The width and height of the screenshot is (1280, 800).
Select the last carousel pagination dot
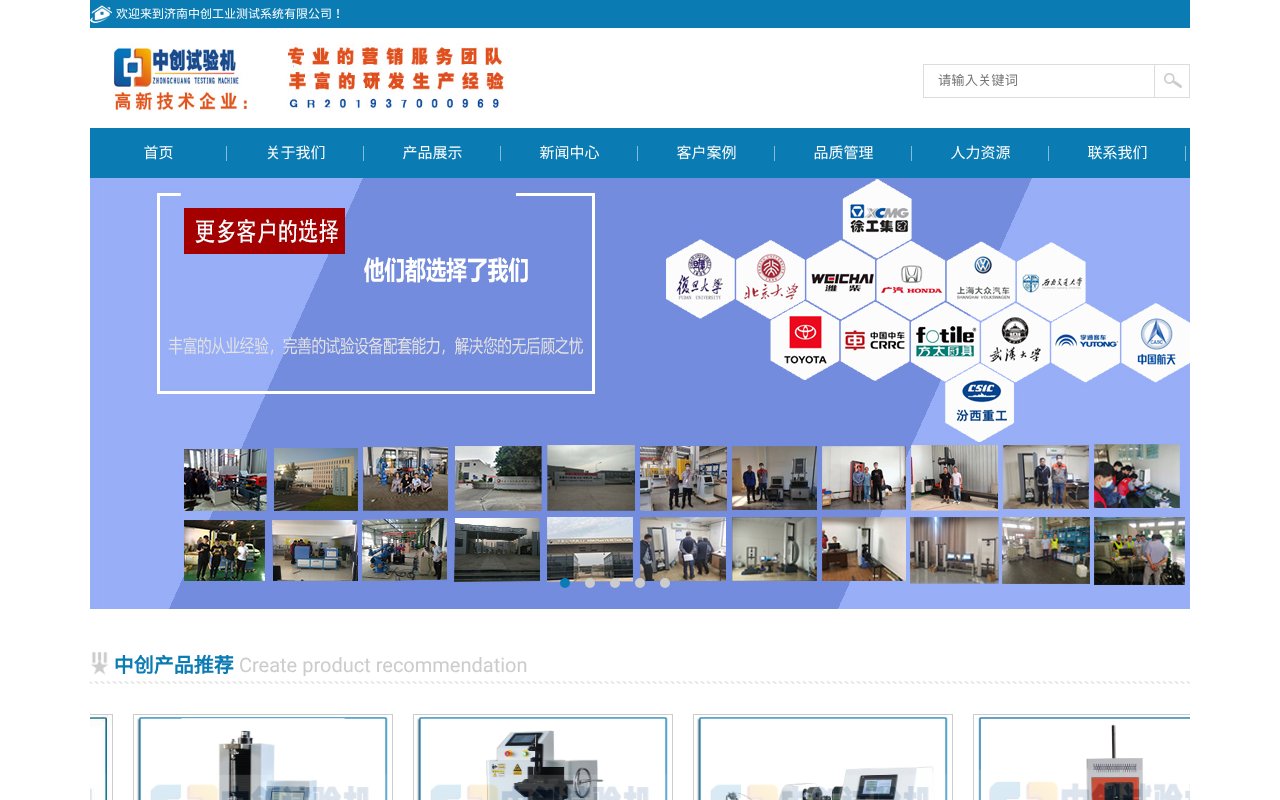pos(665,582)
